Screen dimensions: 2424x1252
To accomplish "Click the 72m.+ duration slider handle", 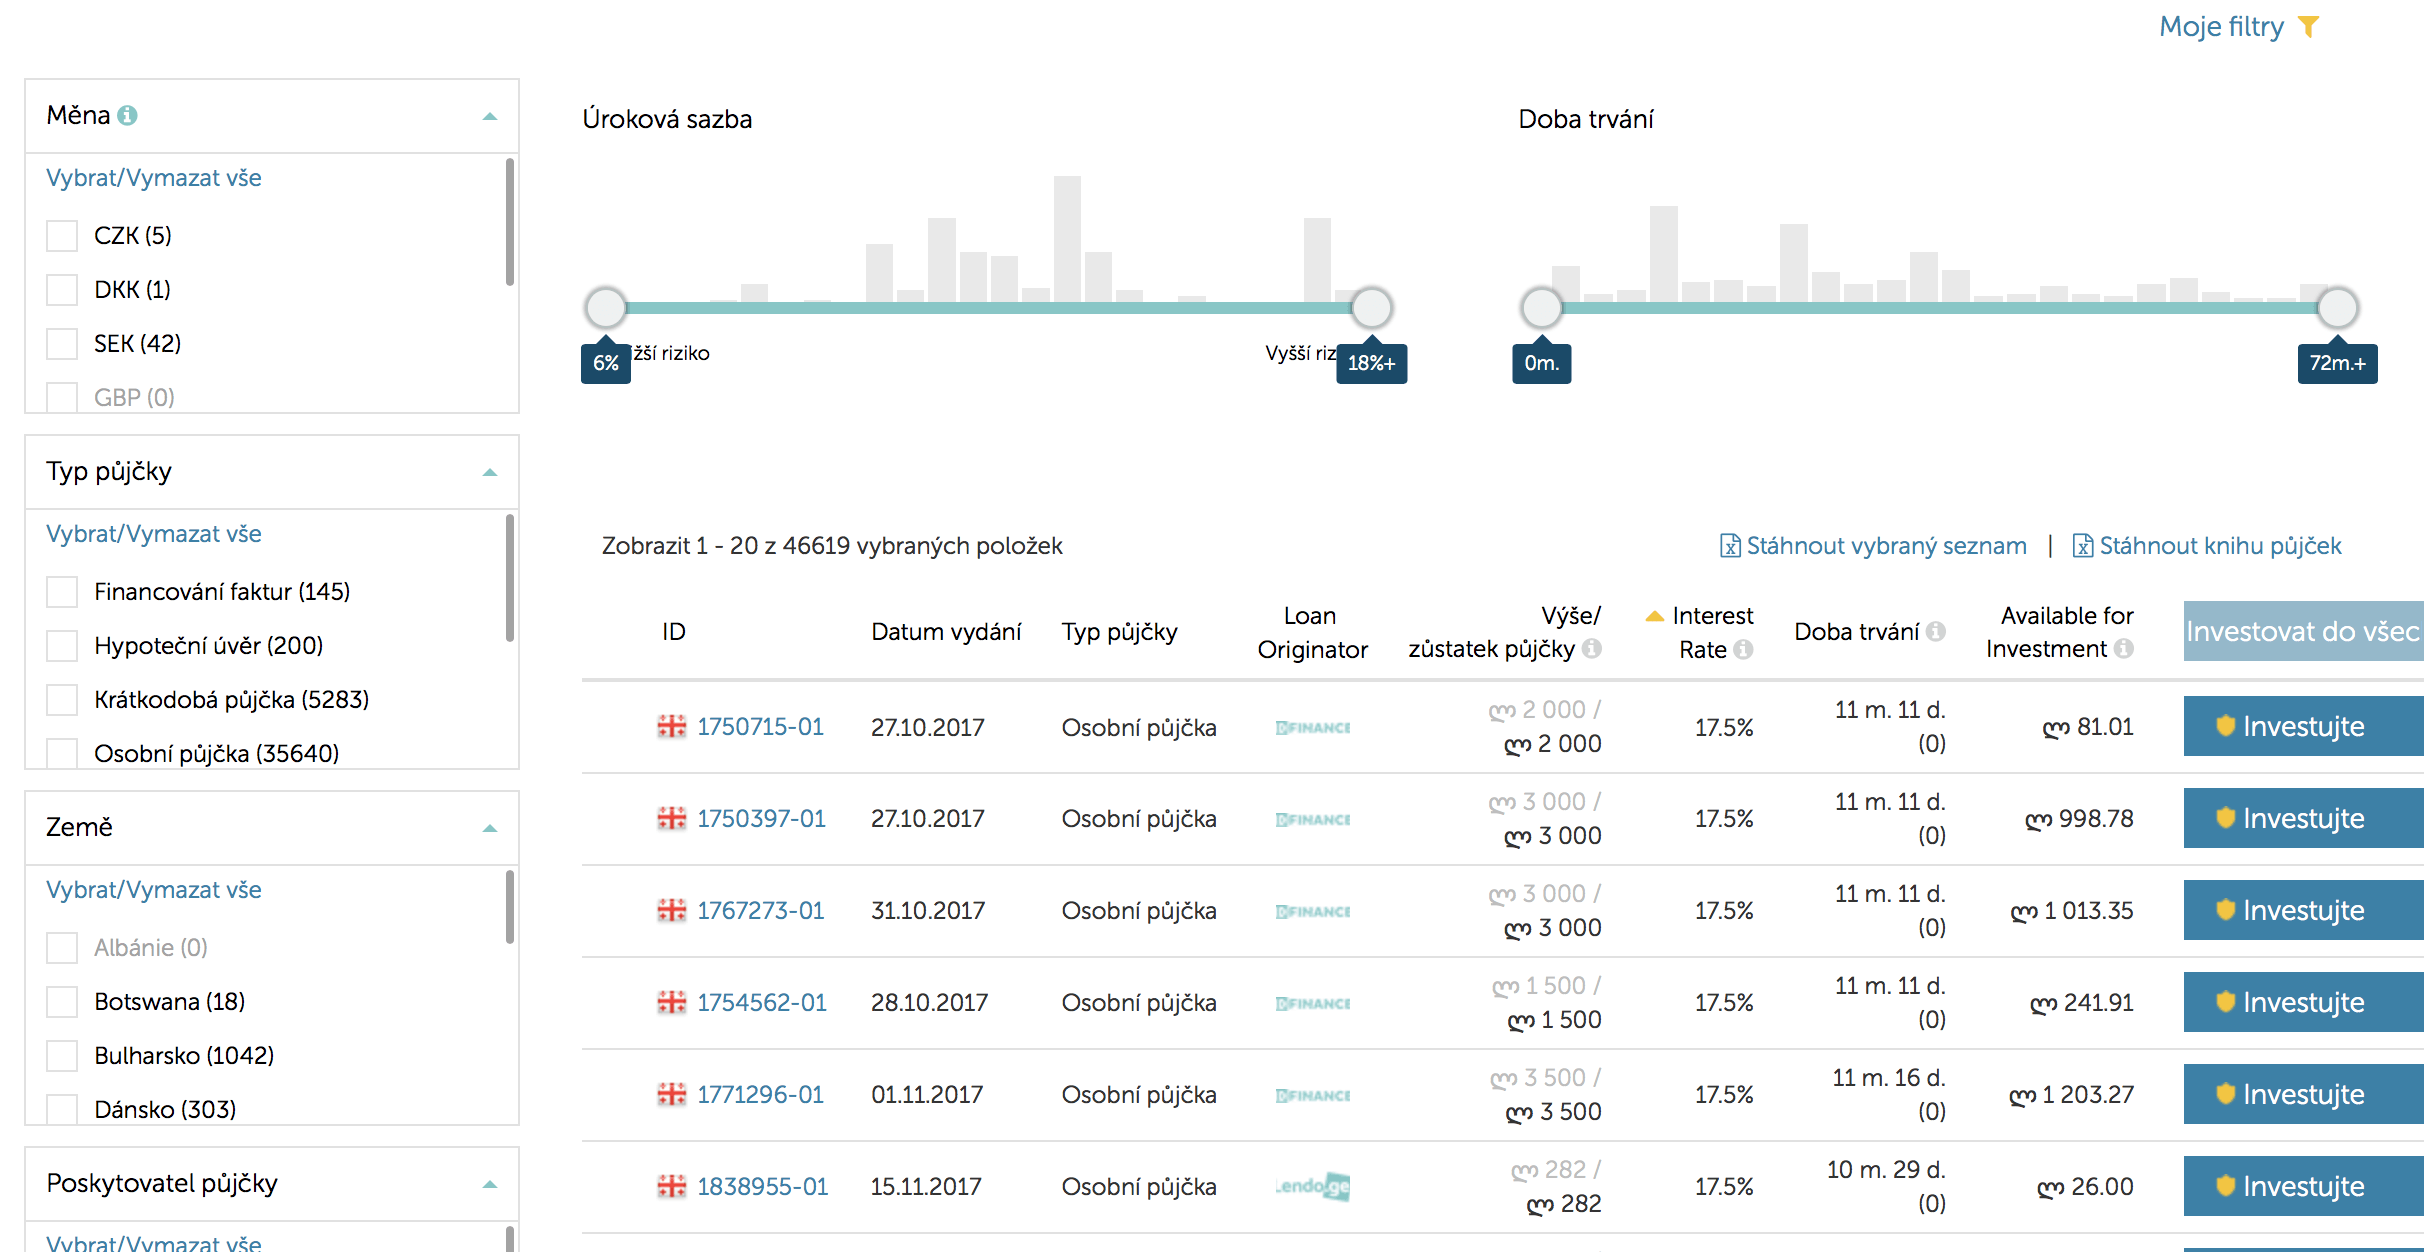I will point(2337,308).
